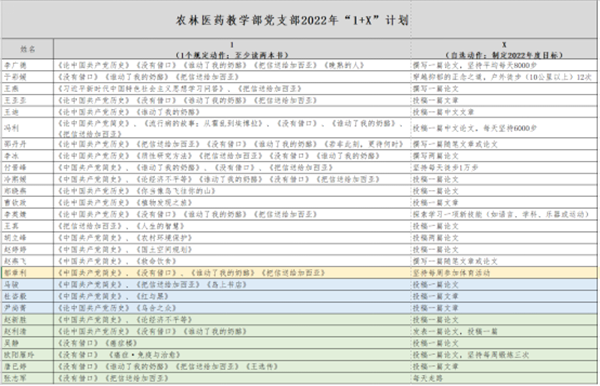Screen dimensions: 600x386
Task: Select the name cell 马骏 in blue row
Action: tap(28, 285)
